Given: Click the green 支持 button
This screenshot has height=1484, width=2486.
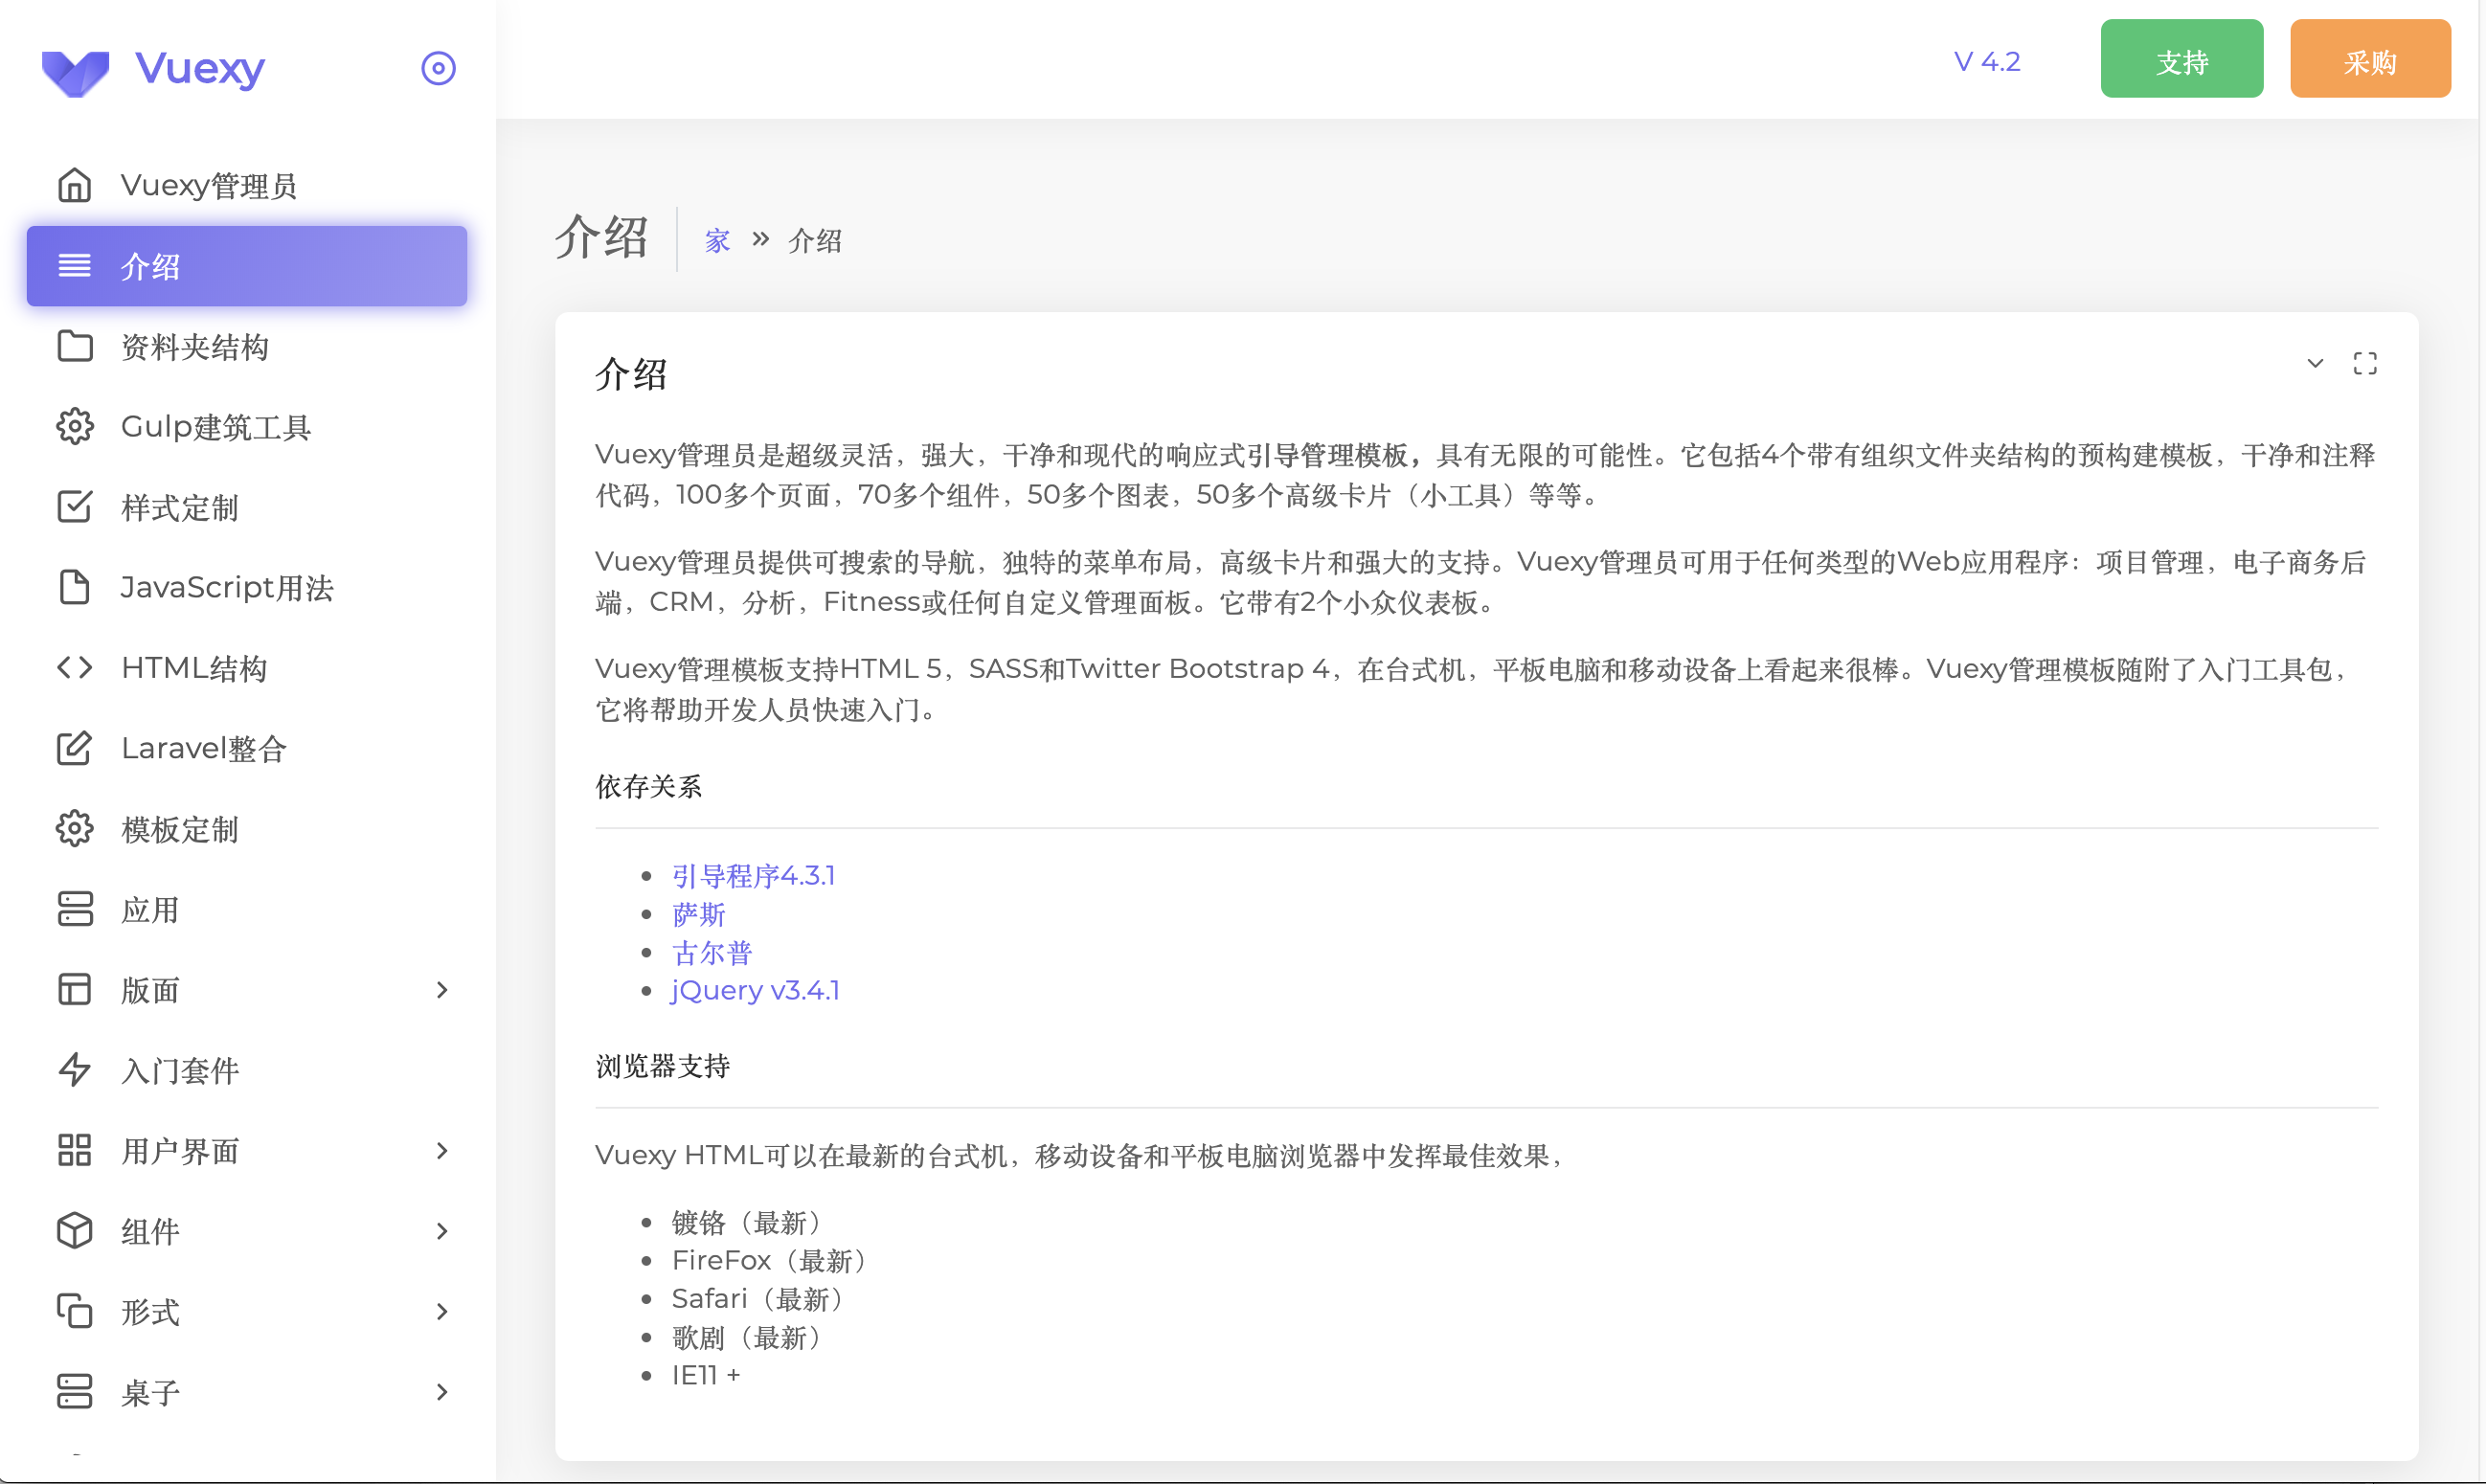Looking at the screenshot, I should 2182,59.
